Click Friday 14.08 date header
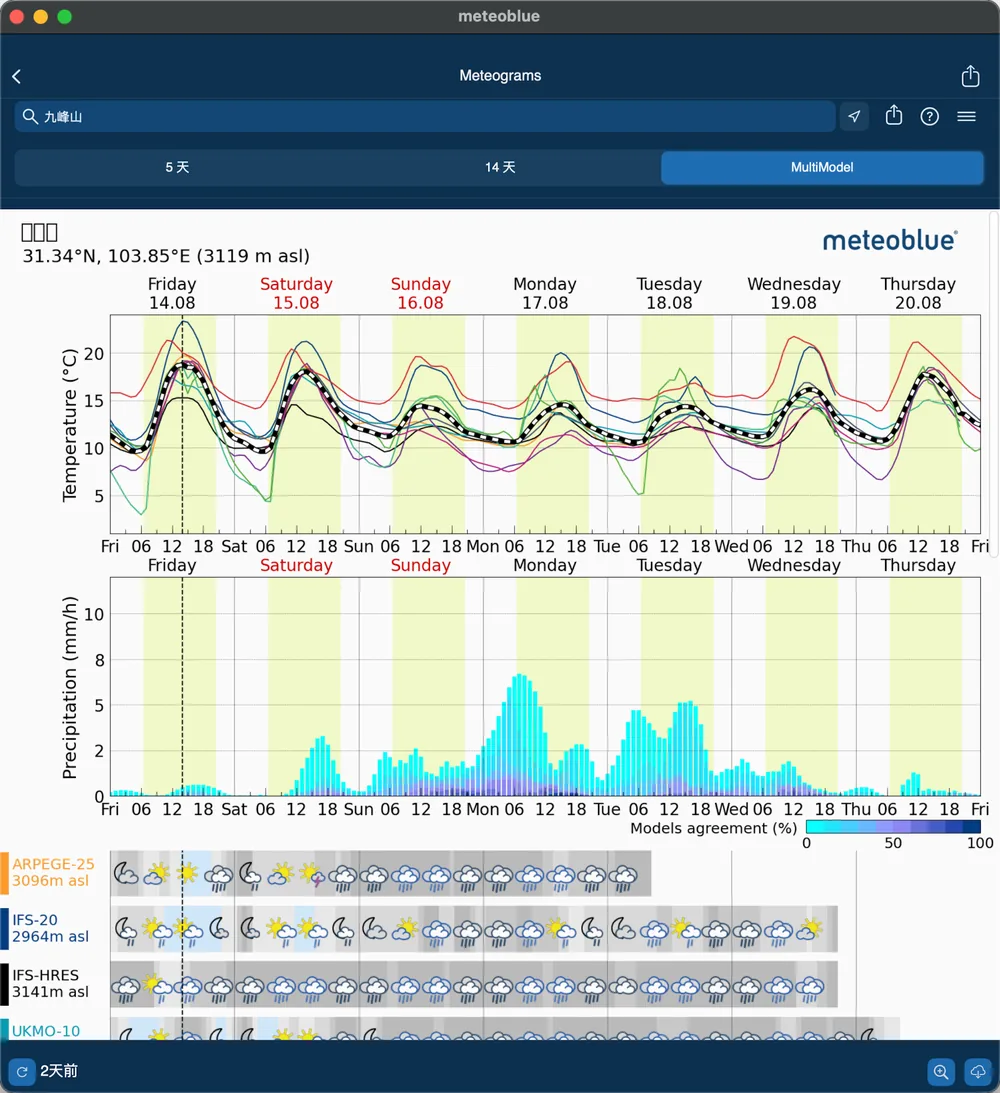This screenshot has width=1000, height=1093. pyautogui.click(x=172, y=293)
